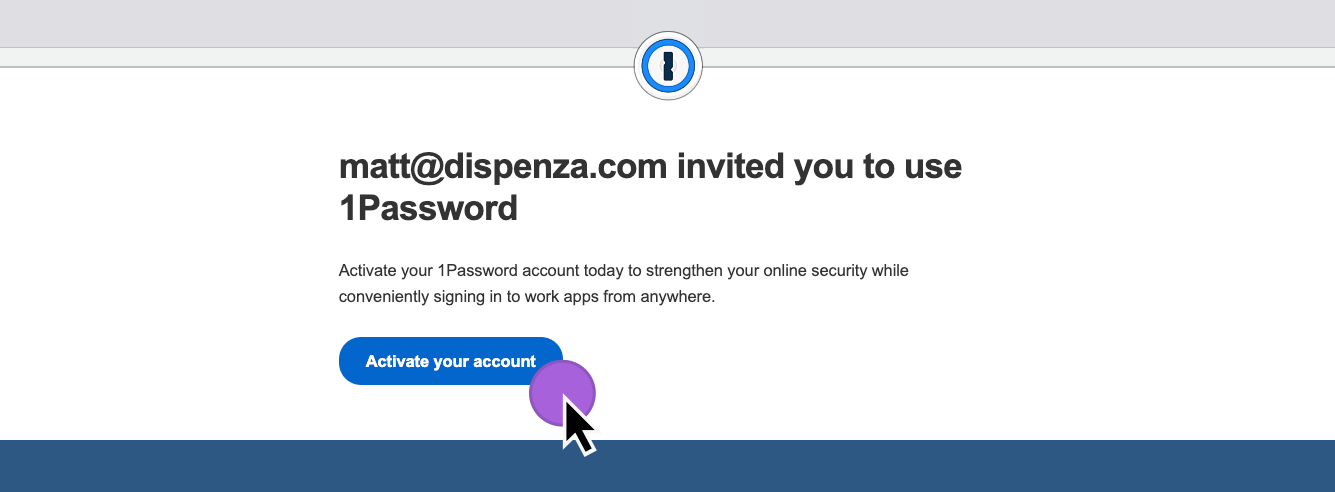Click the word "Activate" starting the paragraph
The width and height of the screenshot is (1335, 492).
[367, 271]
